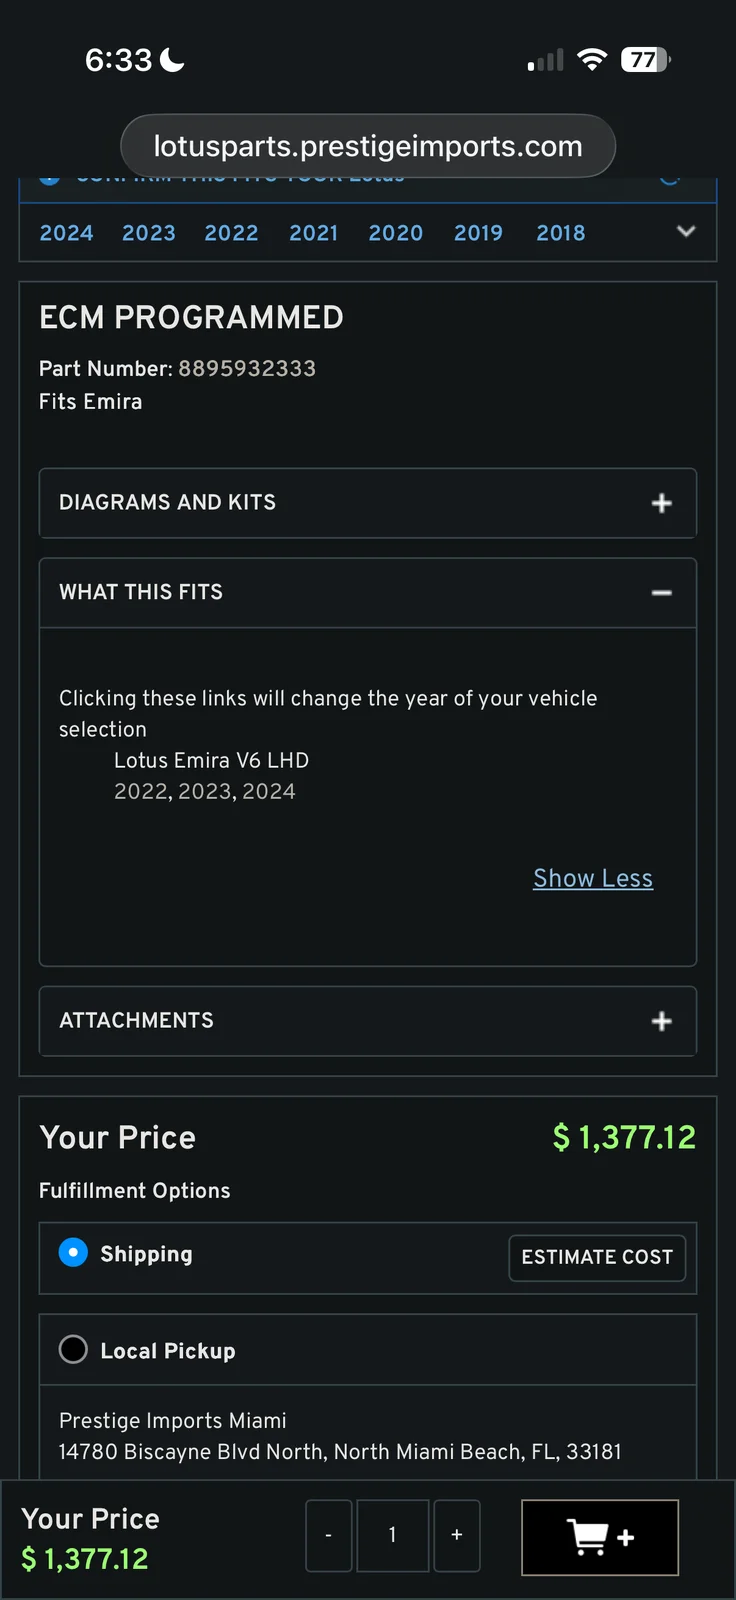The image size is (736, 1600).
Task: Select the Shipping radio option
Action: tap(73, 1253)
